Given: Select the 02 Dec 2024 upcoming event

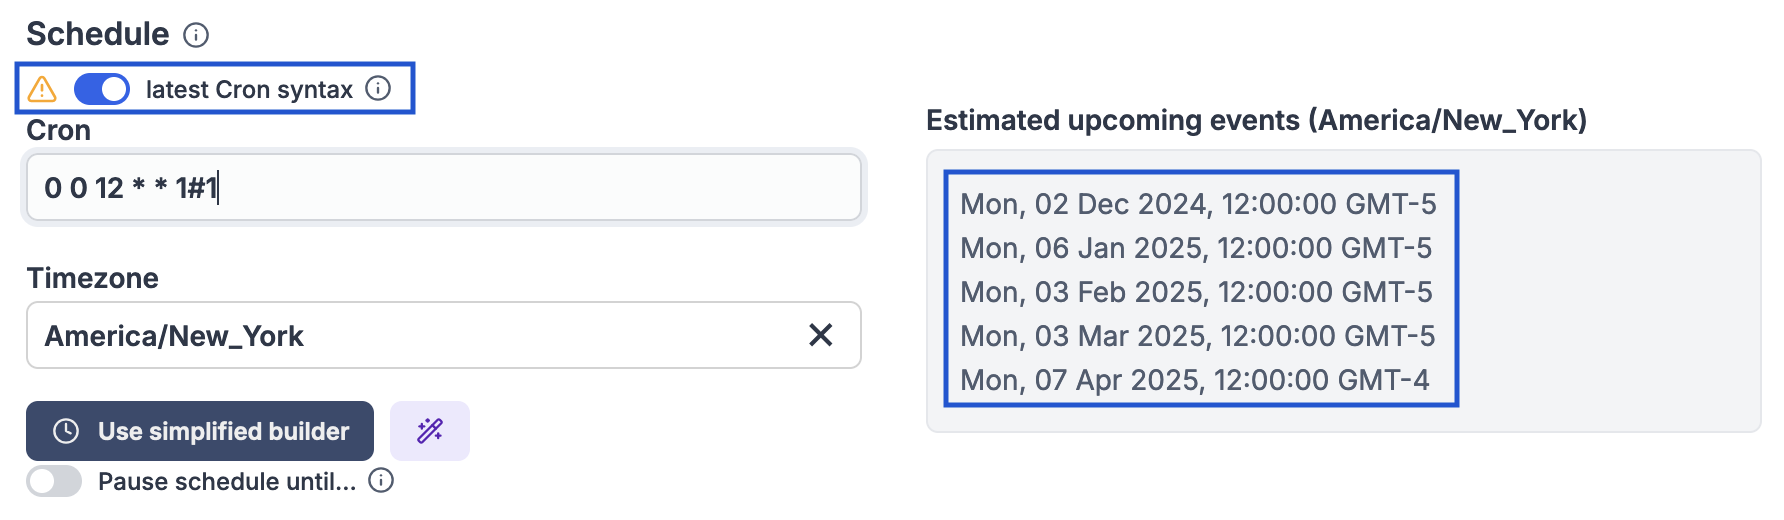Looking at the screenshot, I should click(1198, 204).
